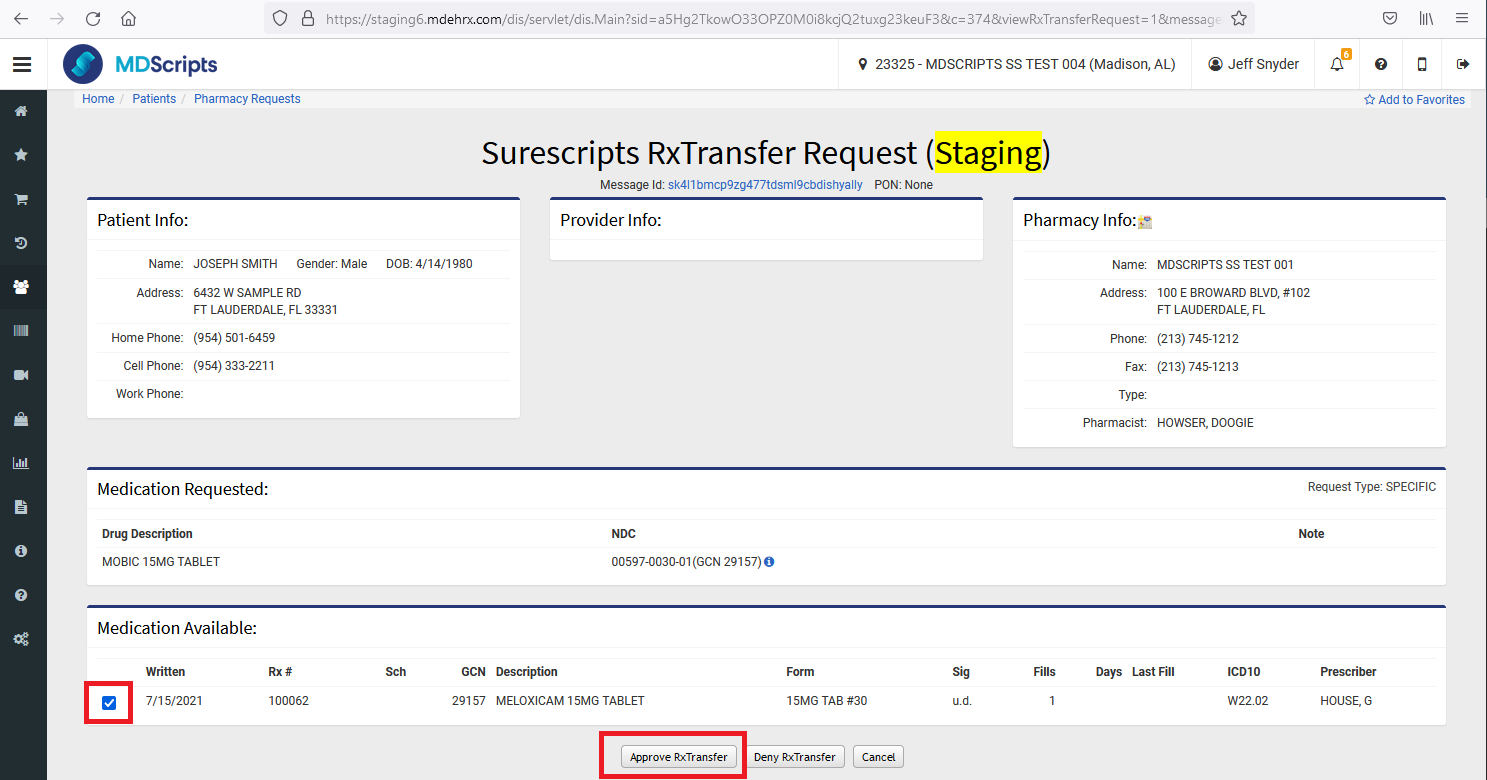Click the shopping cart sidebar icon
The width and height of the screenshot is (1487, 780).
pyautogui.click(x=21, y=199)
